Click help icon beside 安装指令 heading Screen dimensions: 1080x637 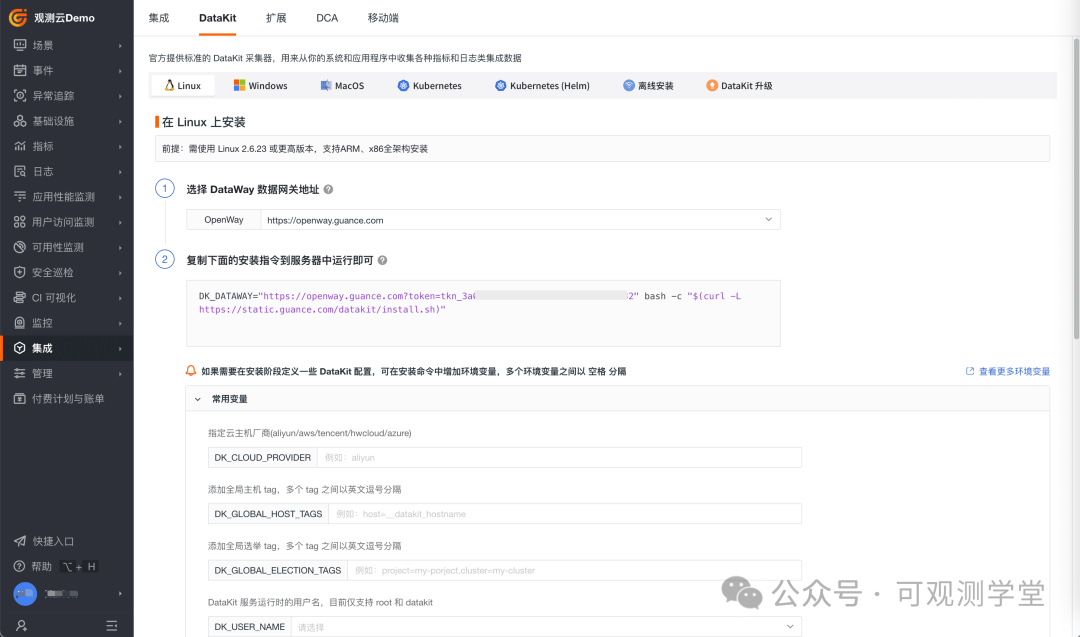point(382,260)
